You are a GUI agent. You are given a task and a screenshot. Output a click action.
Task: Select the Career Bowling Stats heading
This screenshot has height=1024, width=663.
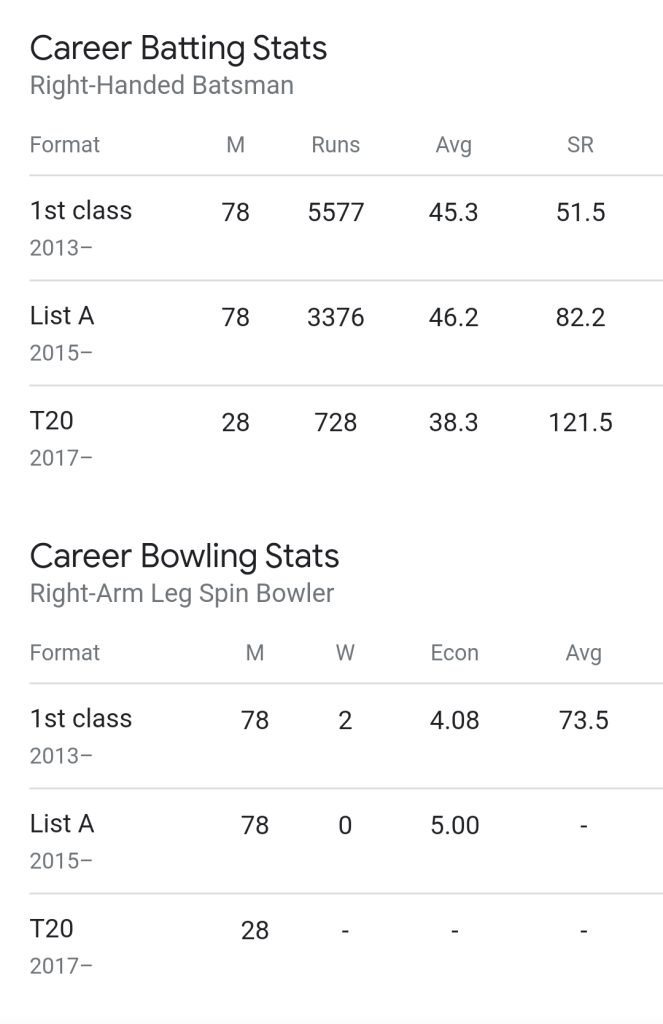click(x=184, y=557)
